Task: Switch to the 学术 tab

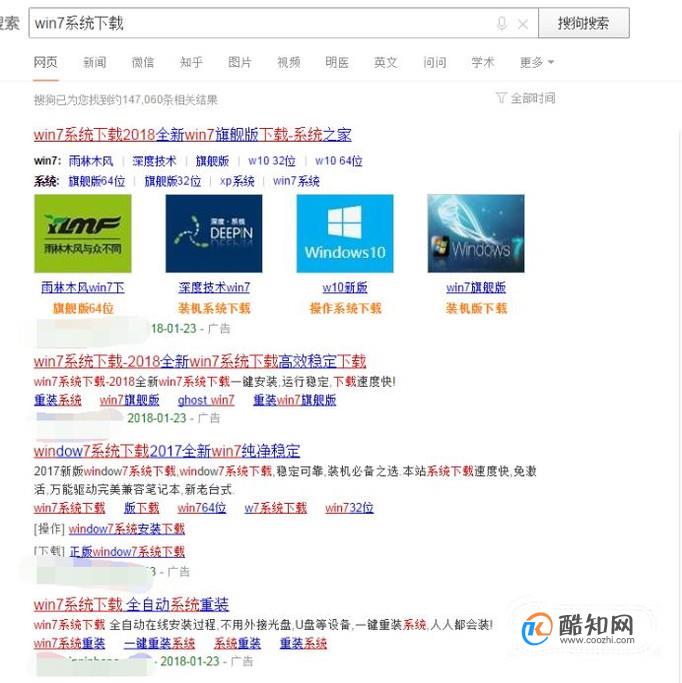Action: tap(483, 62)
